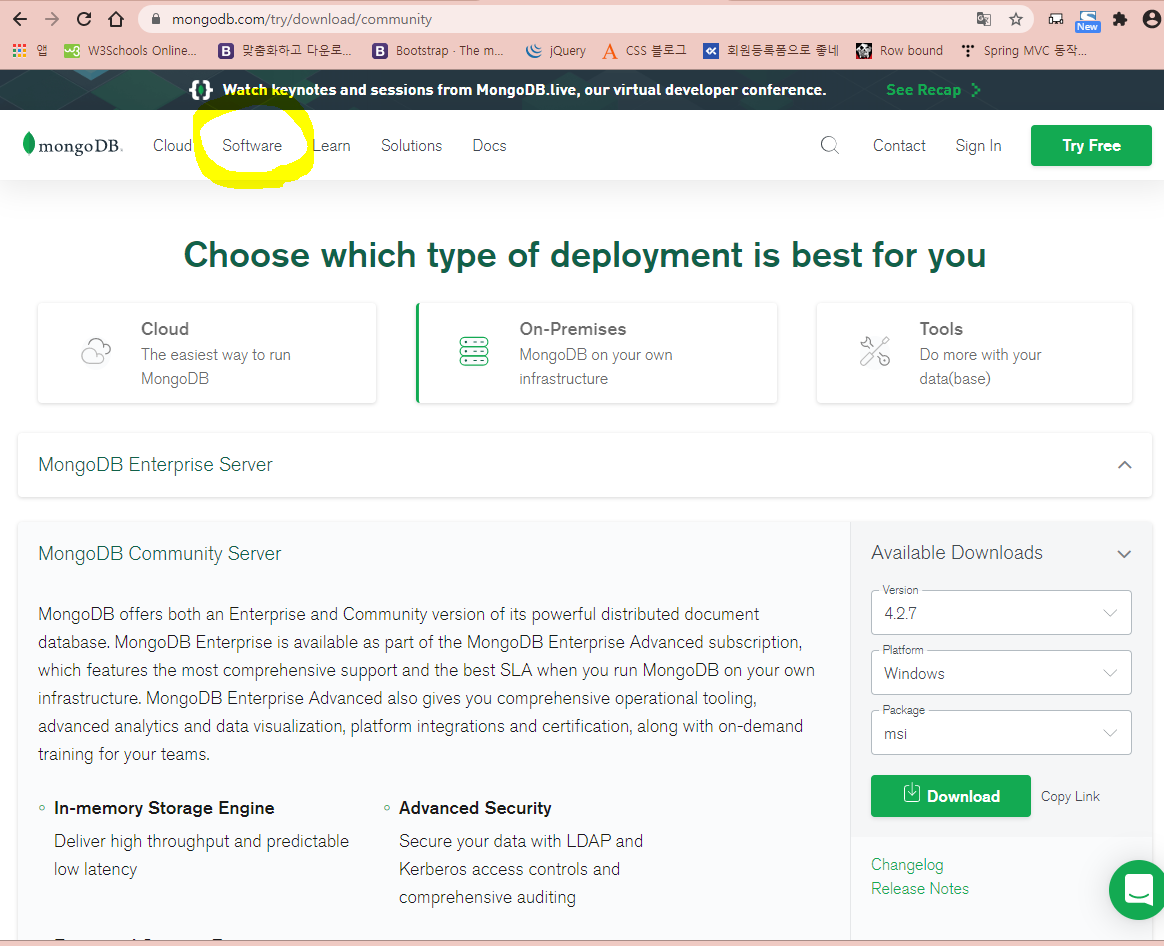The image size is (1164, 946).
Task: Click the server stack icon in On-Premises card
Action: [474, 351]
